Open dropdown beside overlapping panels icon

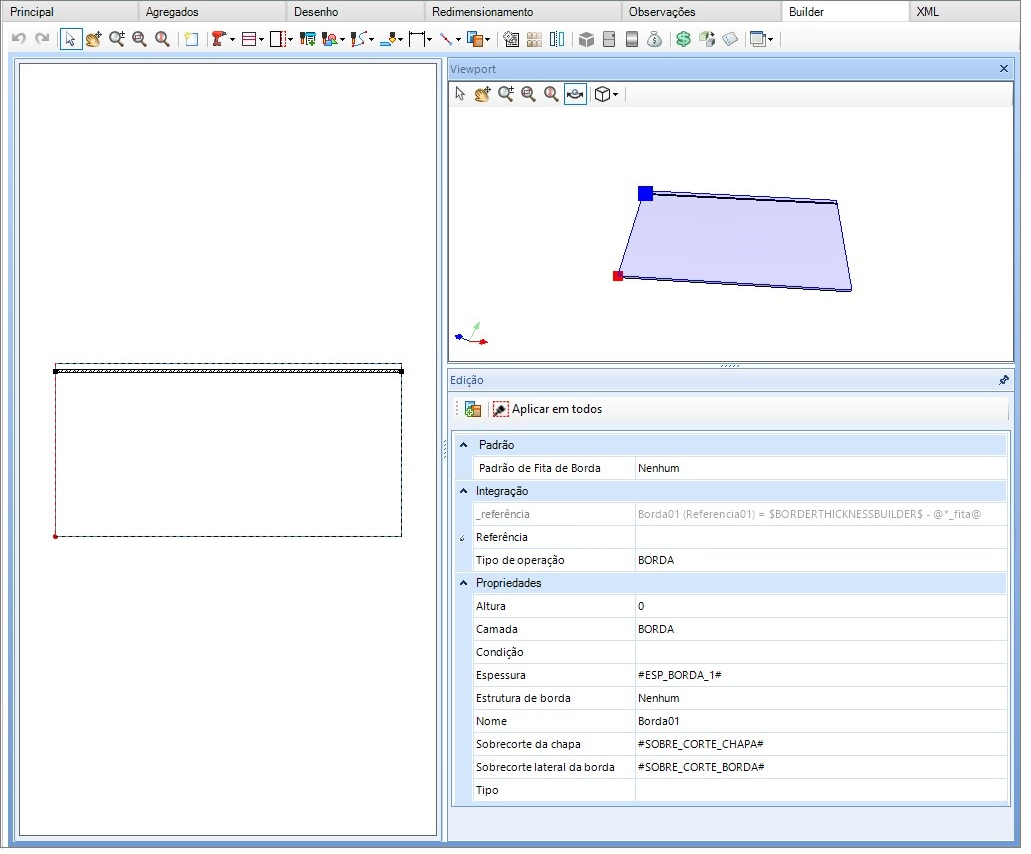[x=487, y=40]
